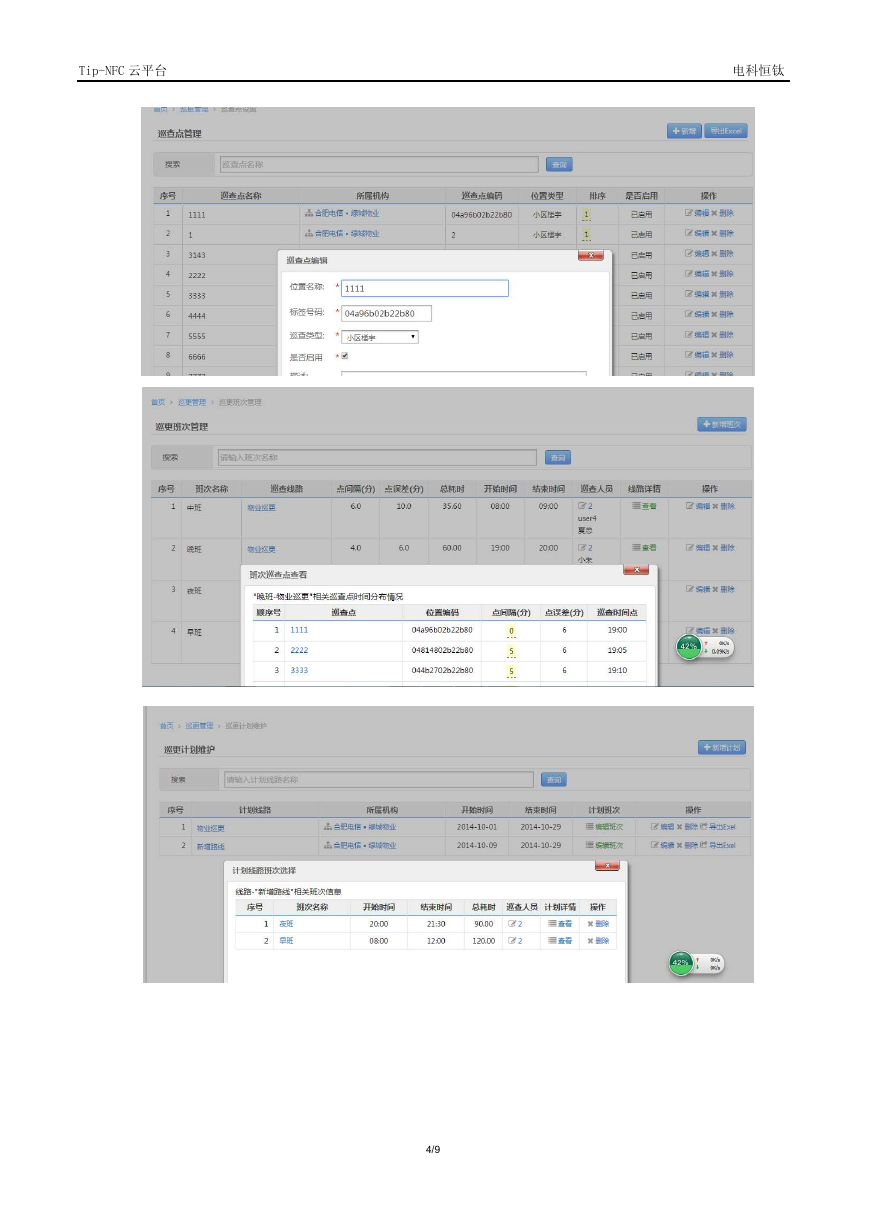Click the 标签号码 field 04a96b02b22b80

[386, 313]
